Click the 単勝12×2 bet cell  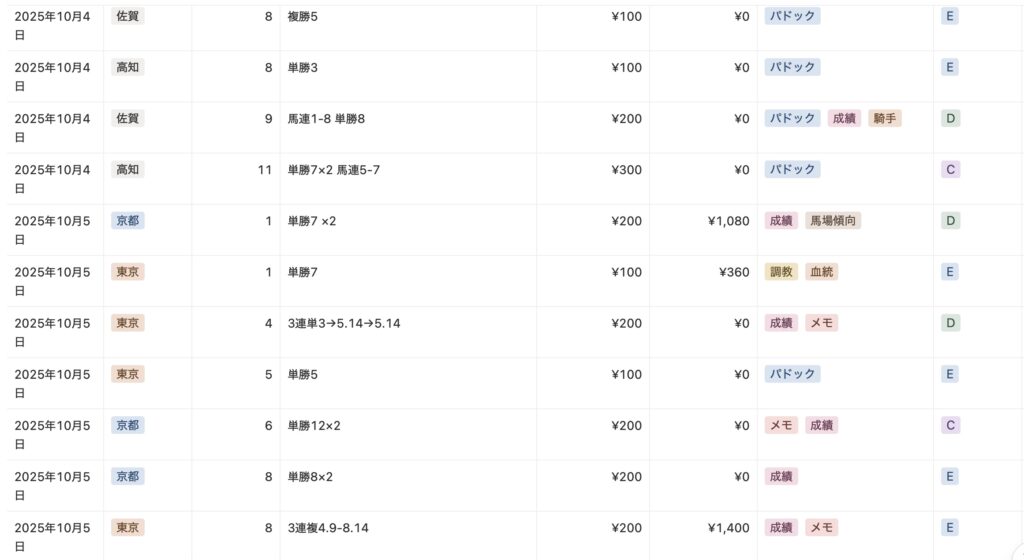(x=314, y=426)
